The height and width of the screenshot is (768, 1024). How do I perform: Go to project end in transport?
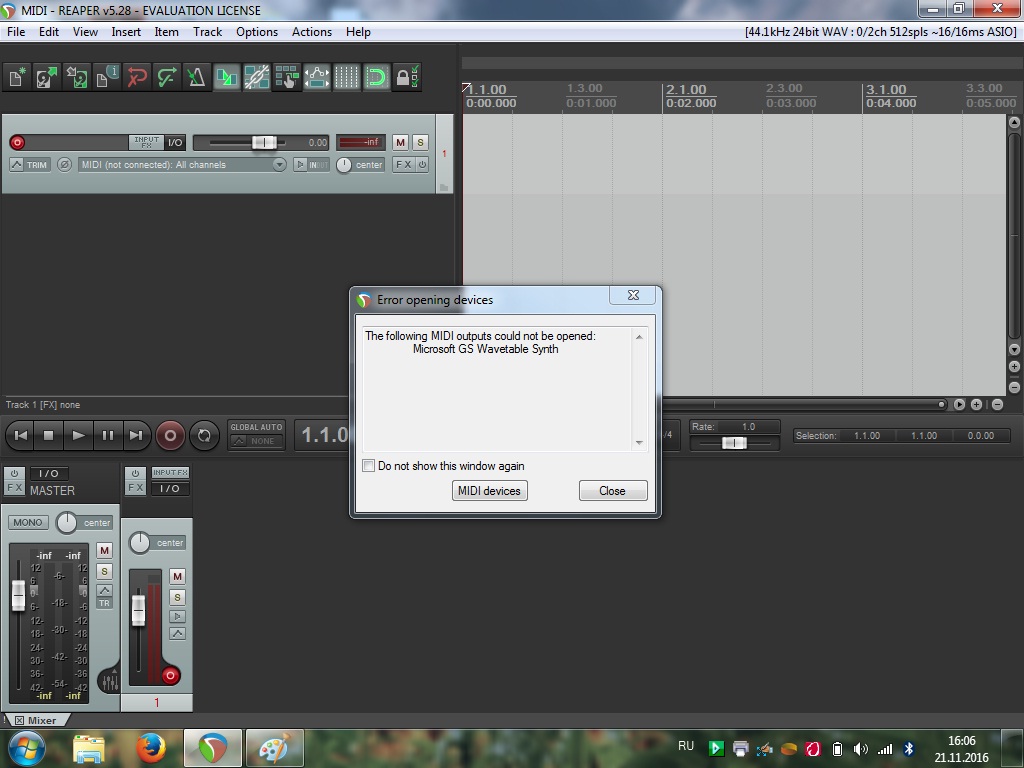tap(136, 436)
